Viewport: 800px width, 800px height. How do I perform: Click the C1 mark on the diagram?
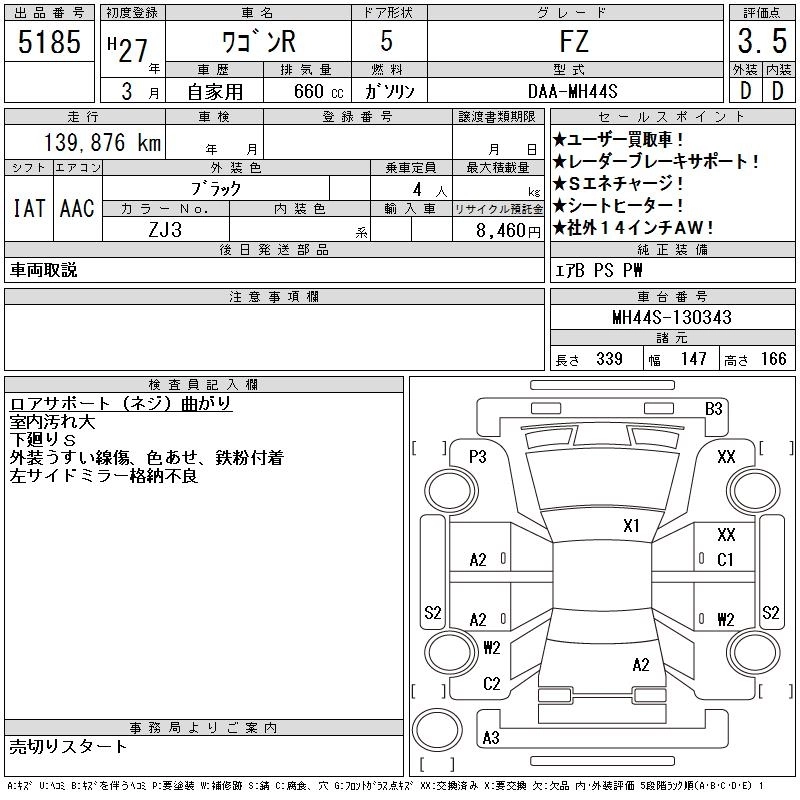coord(725,560)
